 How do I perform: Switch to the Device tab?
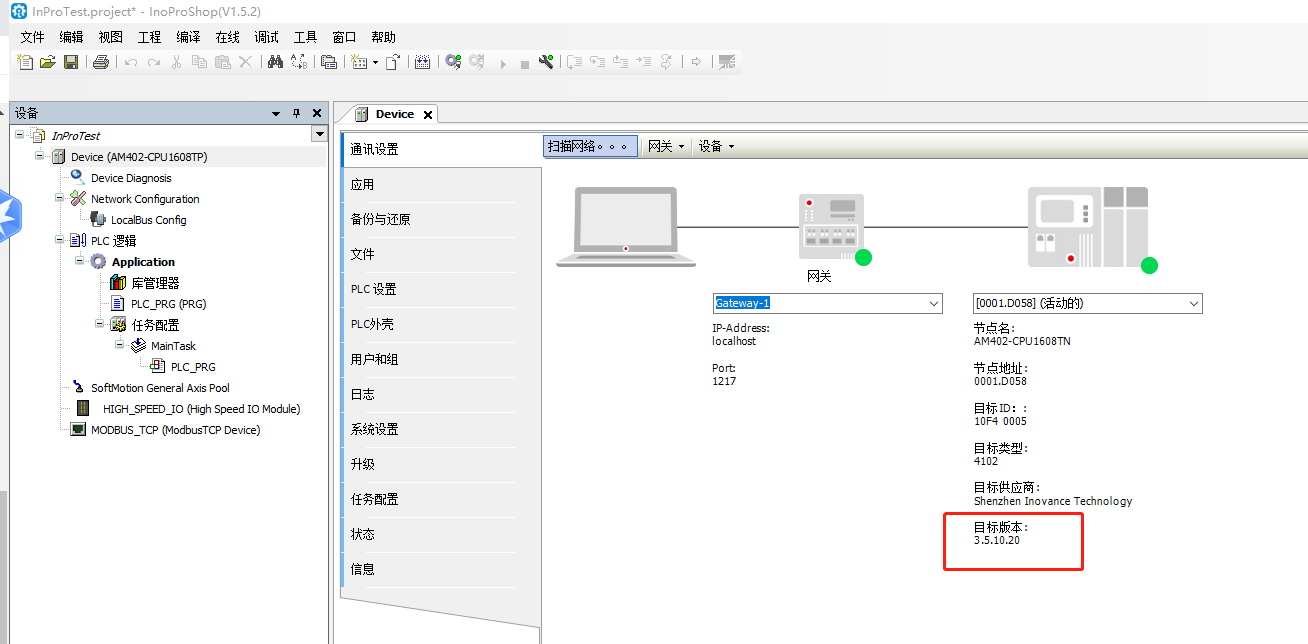click(x=394, y=113)
